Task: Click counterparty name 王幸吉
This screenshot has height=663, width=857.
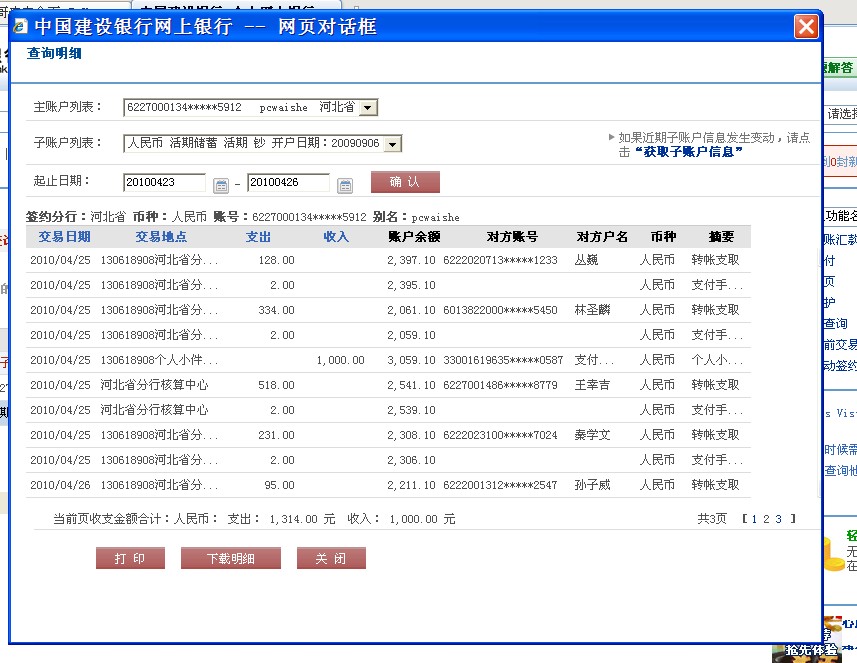Action: click(592, 385)
